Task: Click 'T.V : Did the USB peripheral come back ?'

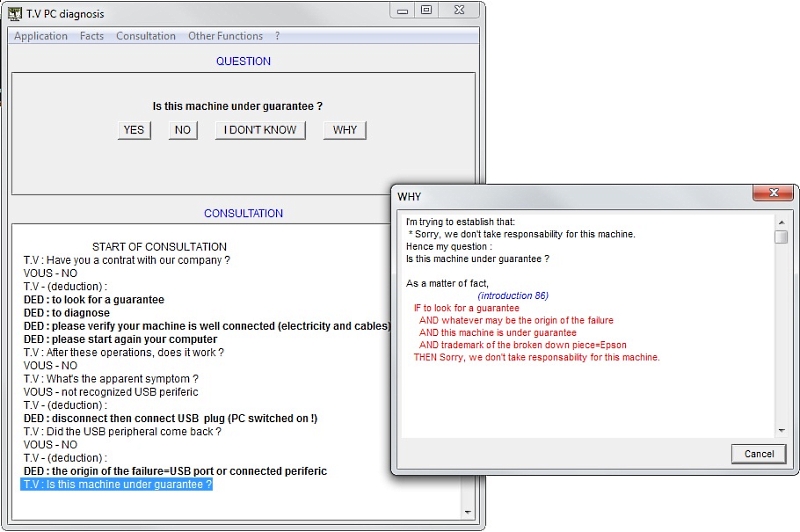Action: coord(122,432)
